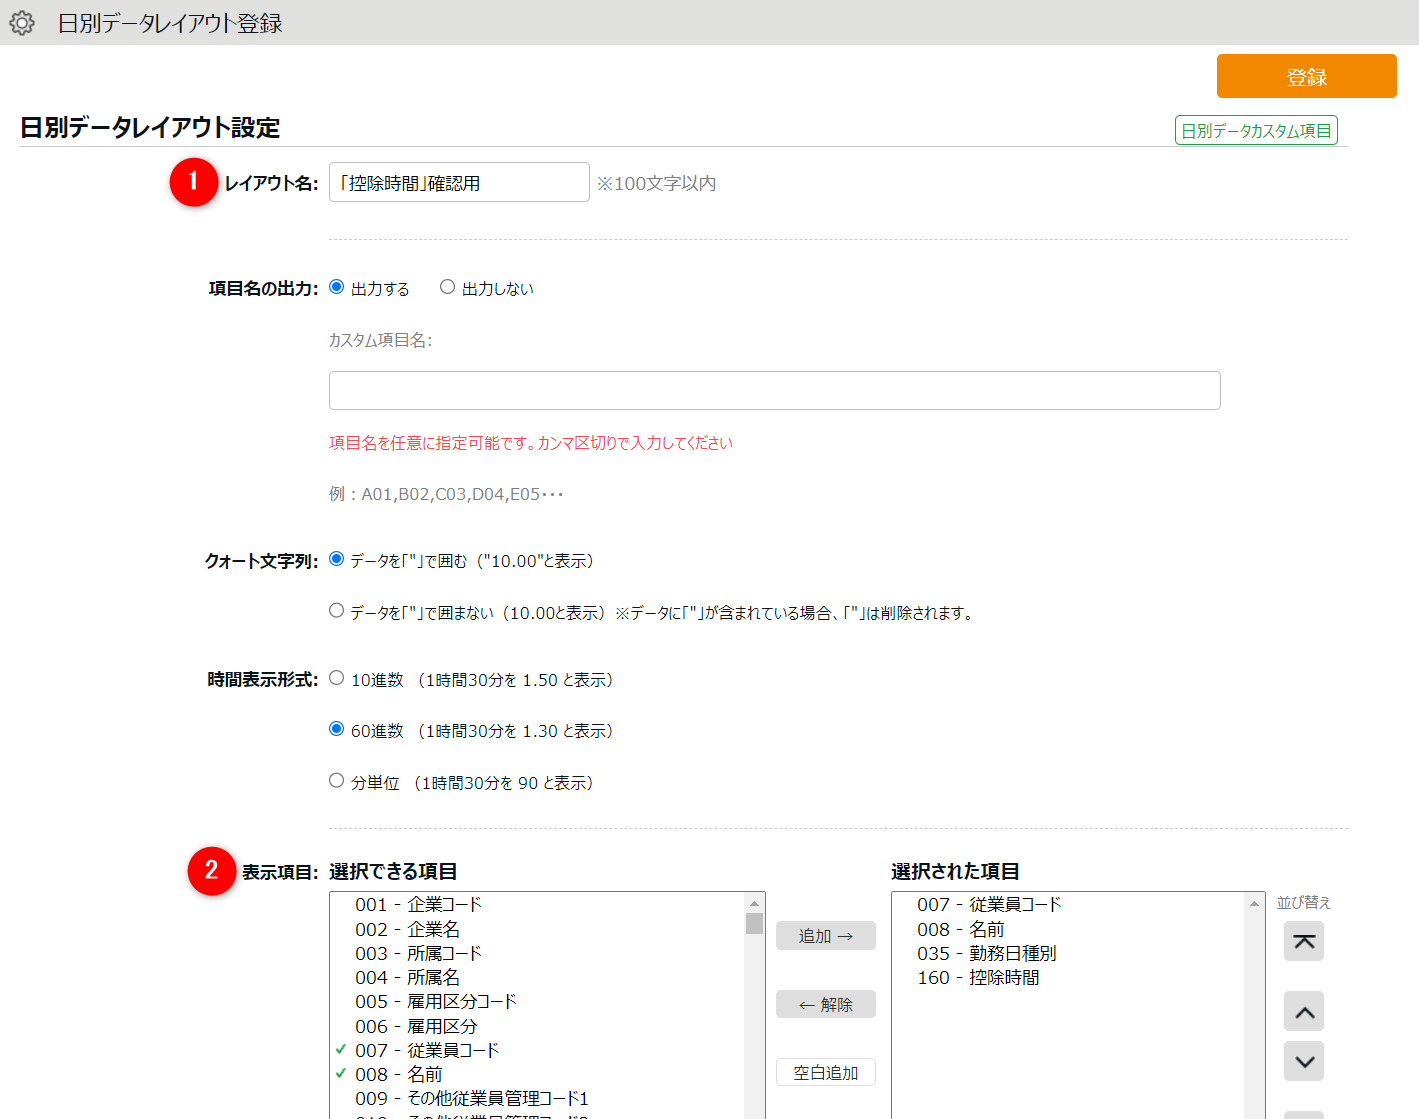
Task: Select 出力する for 項目名の出力
Action: tap(337, 287)
